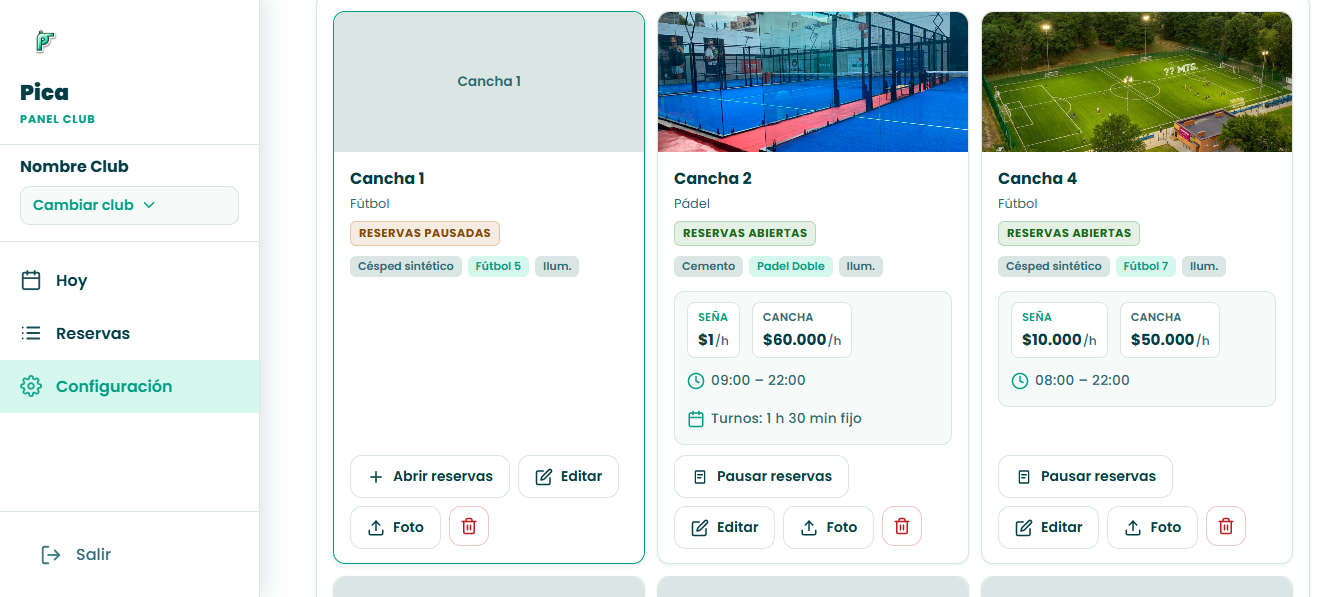Upload a photo for Cancha 1
Viewport: 1340px width, 597px height.
click(x=395, y=528)
